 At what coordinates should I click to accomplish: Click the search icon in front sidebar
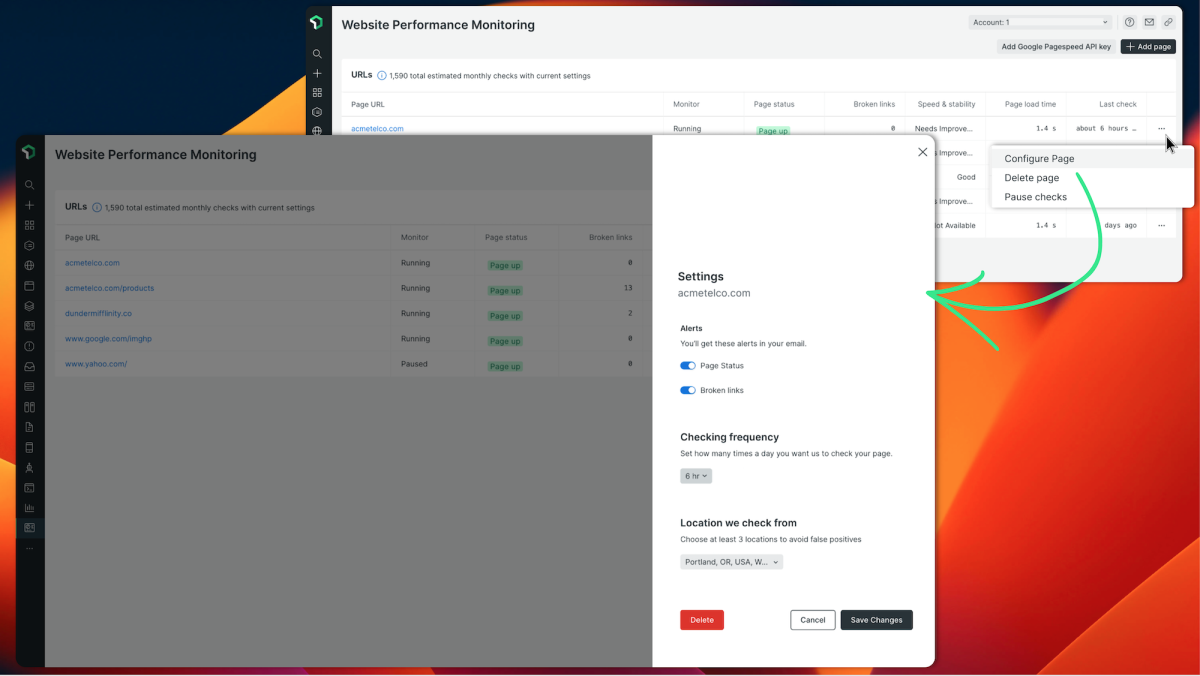coord(30,185)
